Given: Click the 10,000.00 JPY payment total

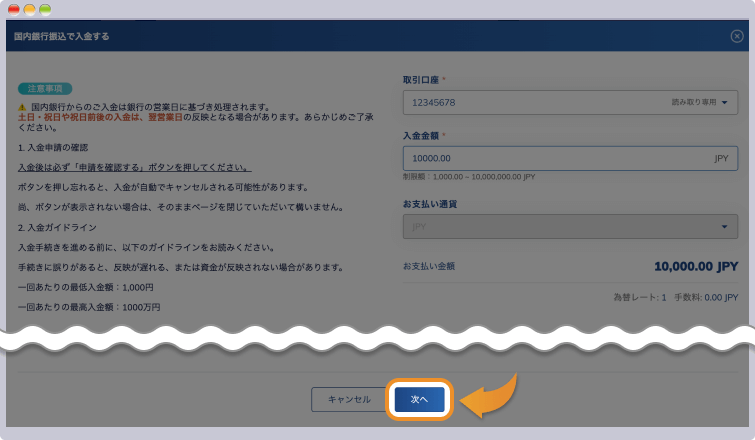Looking at the screenshot, I should tap(695, 267).
